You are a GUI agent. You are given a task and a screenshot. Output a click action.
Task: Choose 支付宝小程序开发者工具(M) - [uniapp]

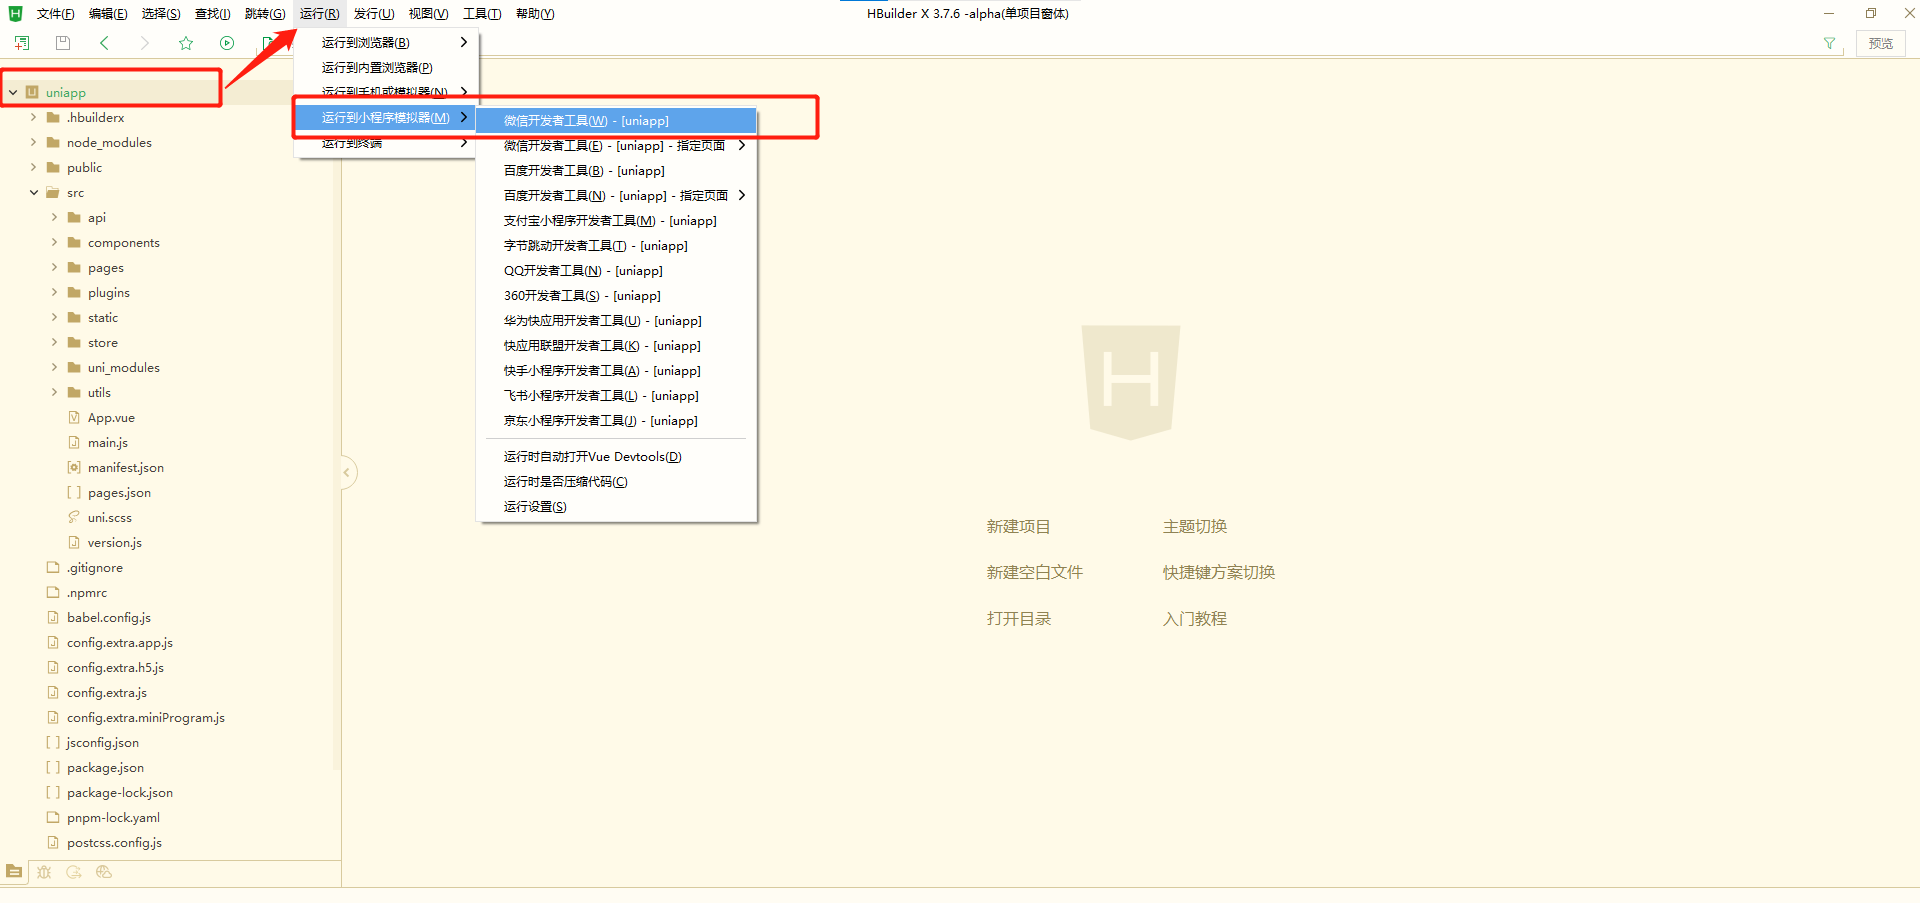coord(616,221)
